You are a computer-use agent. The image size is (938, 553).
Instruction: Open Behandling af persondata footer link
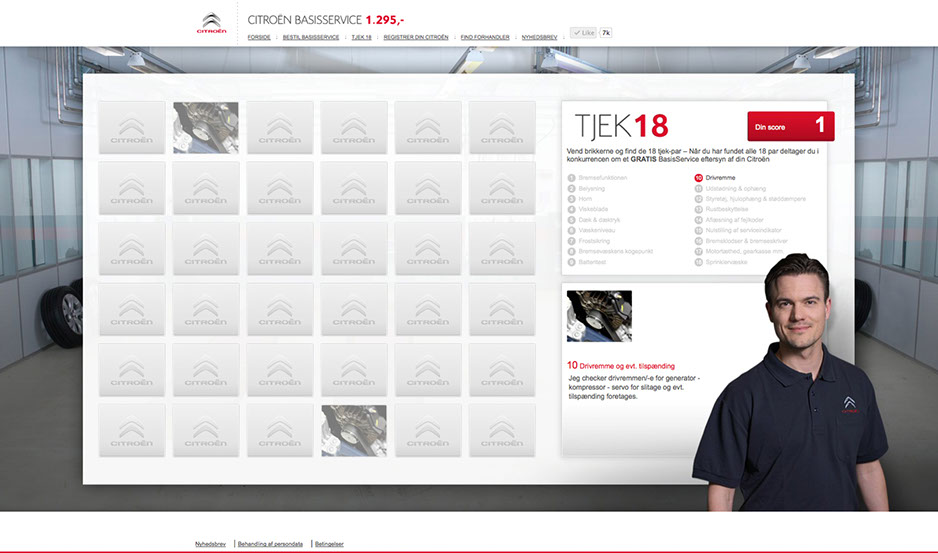(x=270, y=544)
